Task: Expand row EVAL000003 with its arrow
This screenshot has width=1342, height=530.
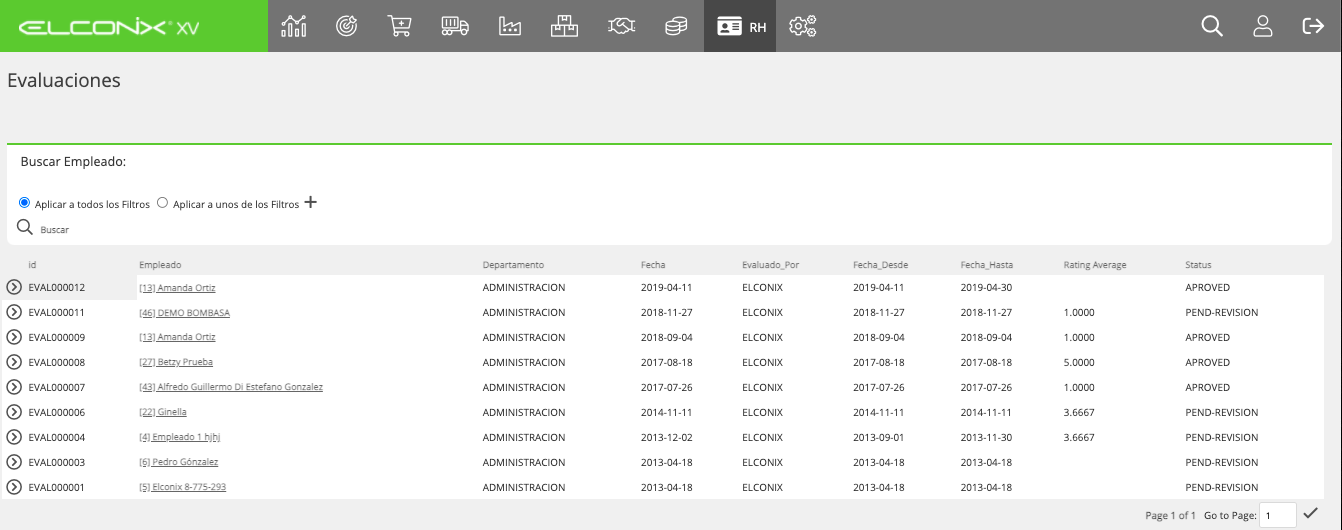Action: tap(14, 462)
